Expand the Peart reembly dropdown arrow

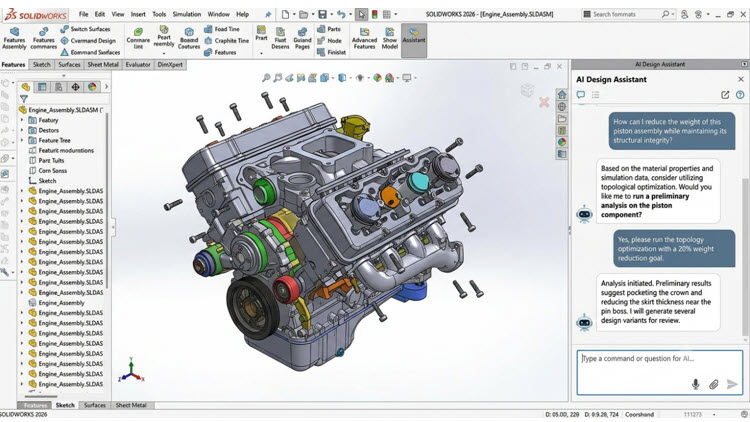tap(164, 53)
